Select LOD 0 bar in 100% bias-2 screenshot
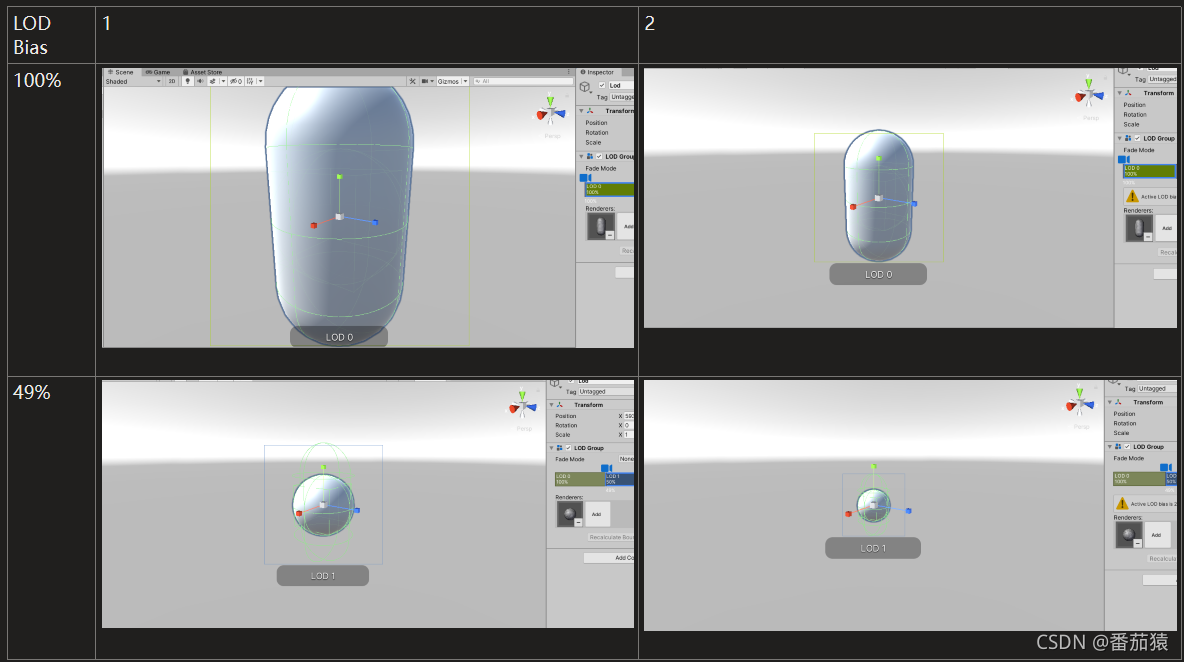The height and width of the screenshot is (662, 1184). 1149,171
